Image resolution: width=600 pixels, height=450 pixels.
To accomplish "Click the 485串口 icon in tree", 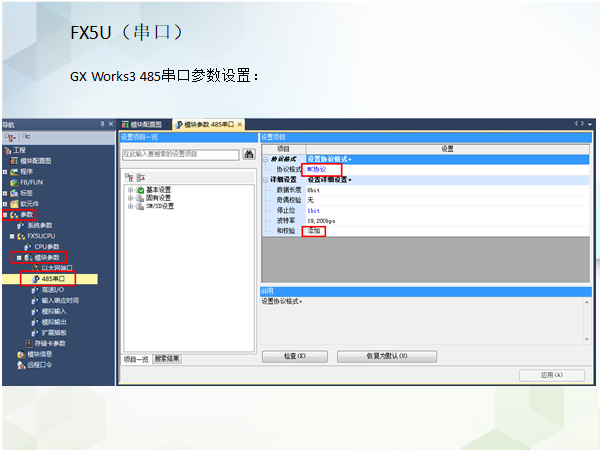I will click(x=36, y=279).
